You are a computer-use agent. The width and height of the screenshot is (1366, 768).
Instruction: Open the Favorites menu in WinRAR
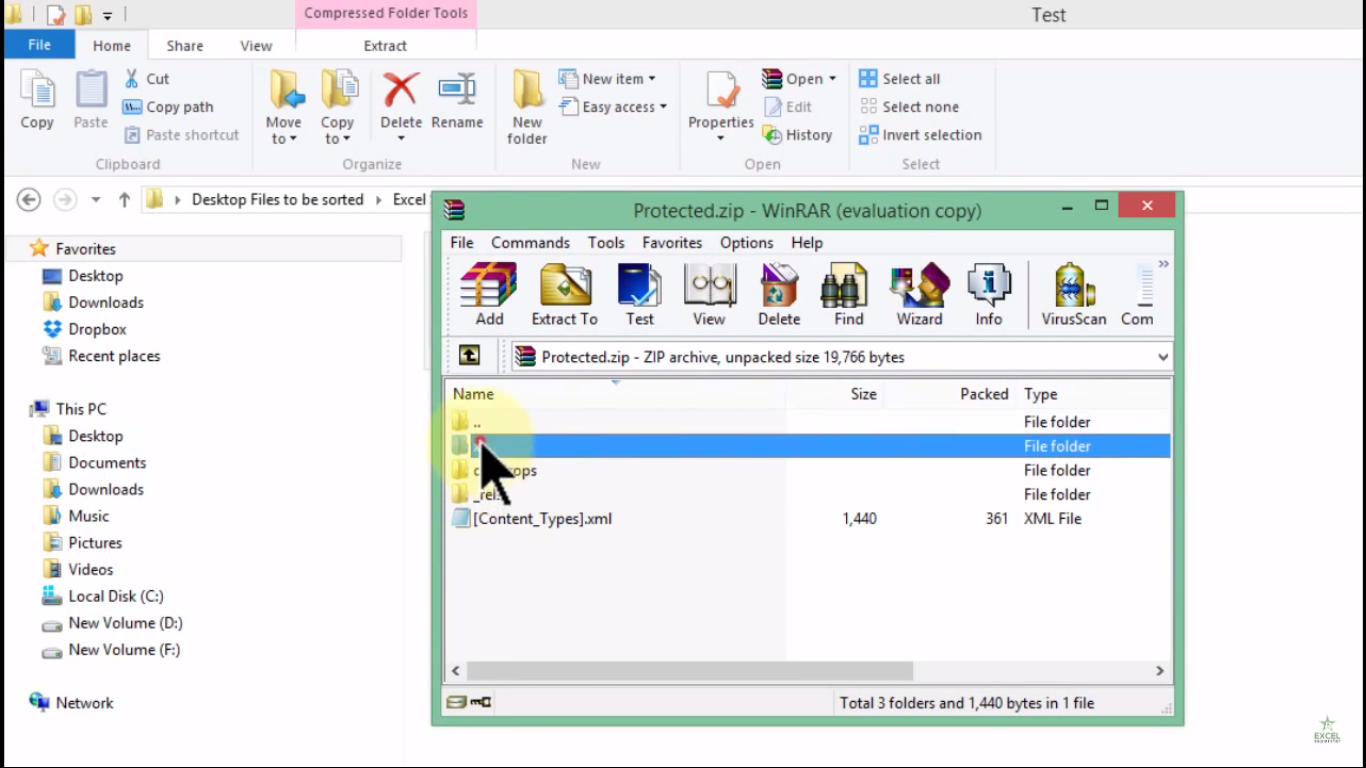(672, 243)
